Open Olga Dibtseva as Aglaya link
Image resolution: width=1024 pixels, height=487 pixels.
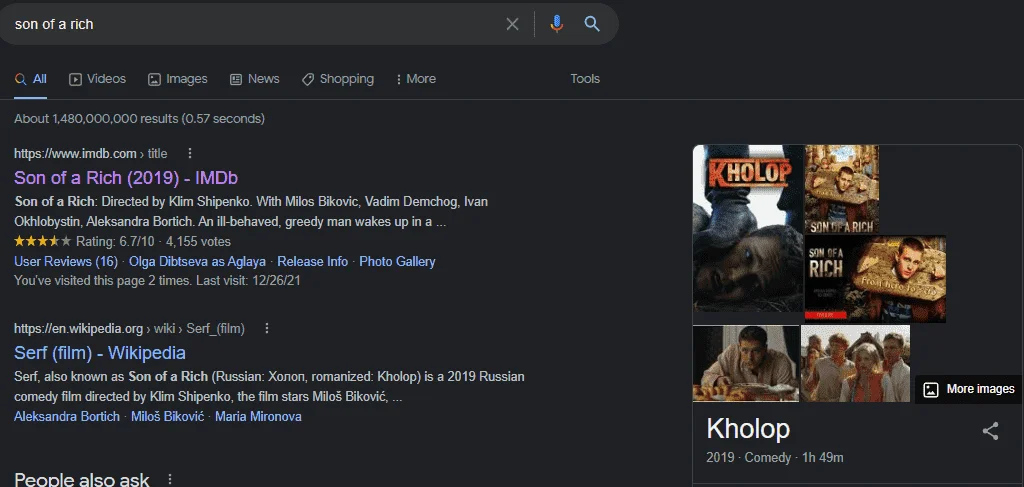point(197,261)
